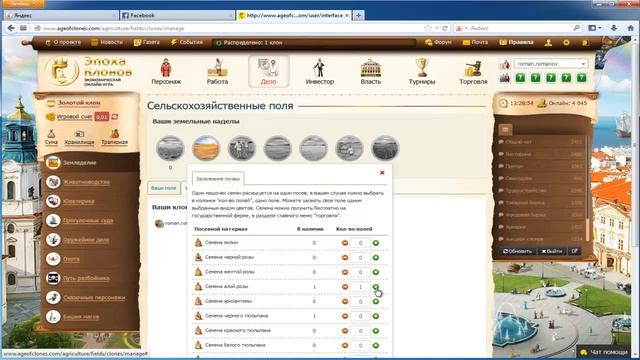Increase field count for Семена белого тюльпана

tap(376, 346)
